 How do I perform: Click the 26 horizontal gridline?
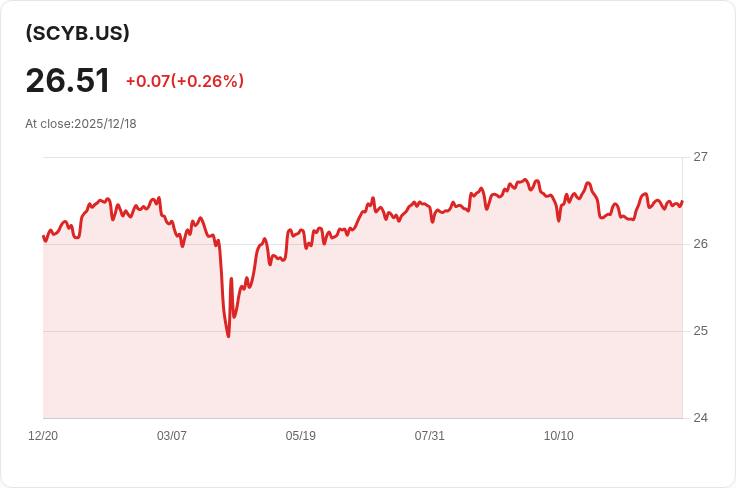coord(363,244)
